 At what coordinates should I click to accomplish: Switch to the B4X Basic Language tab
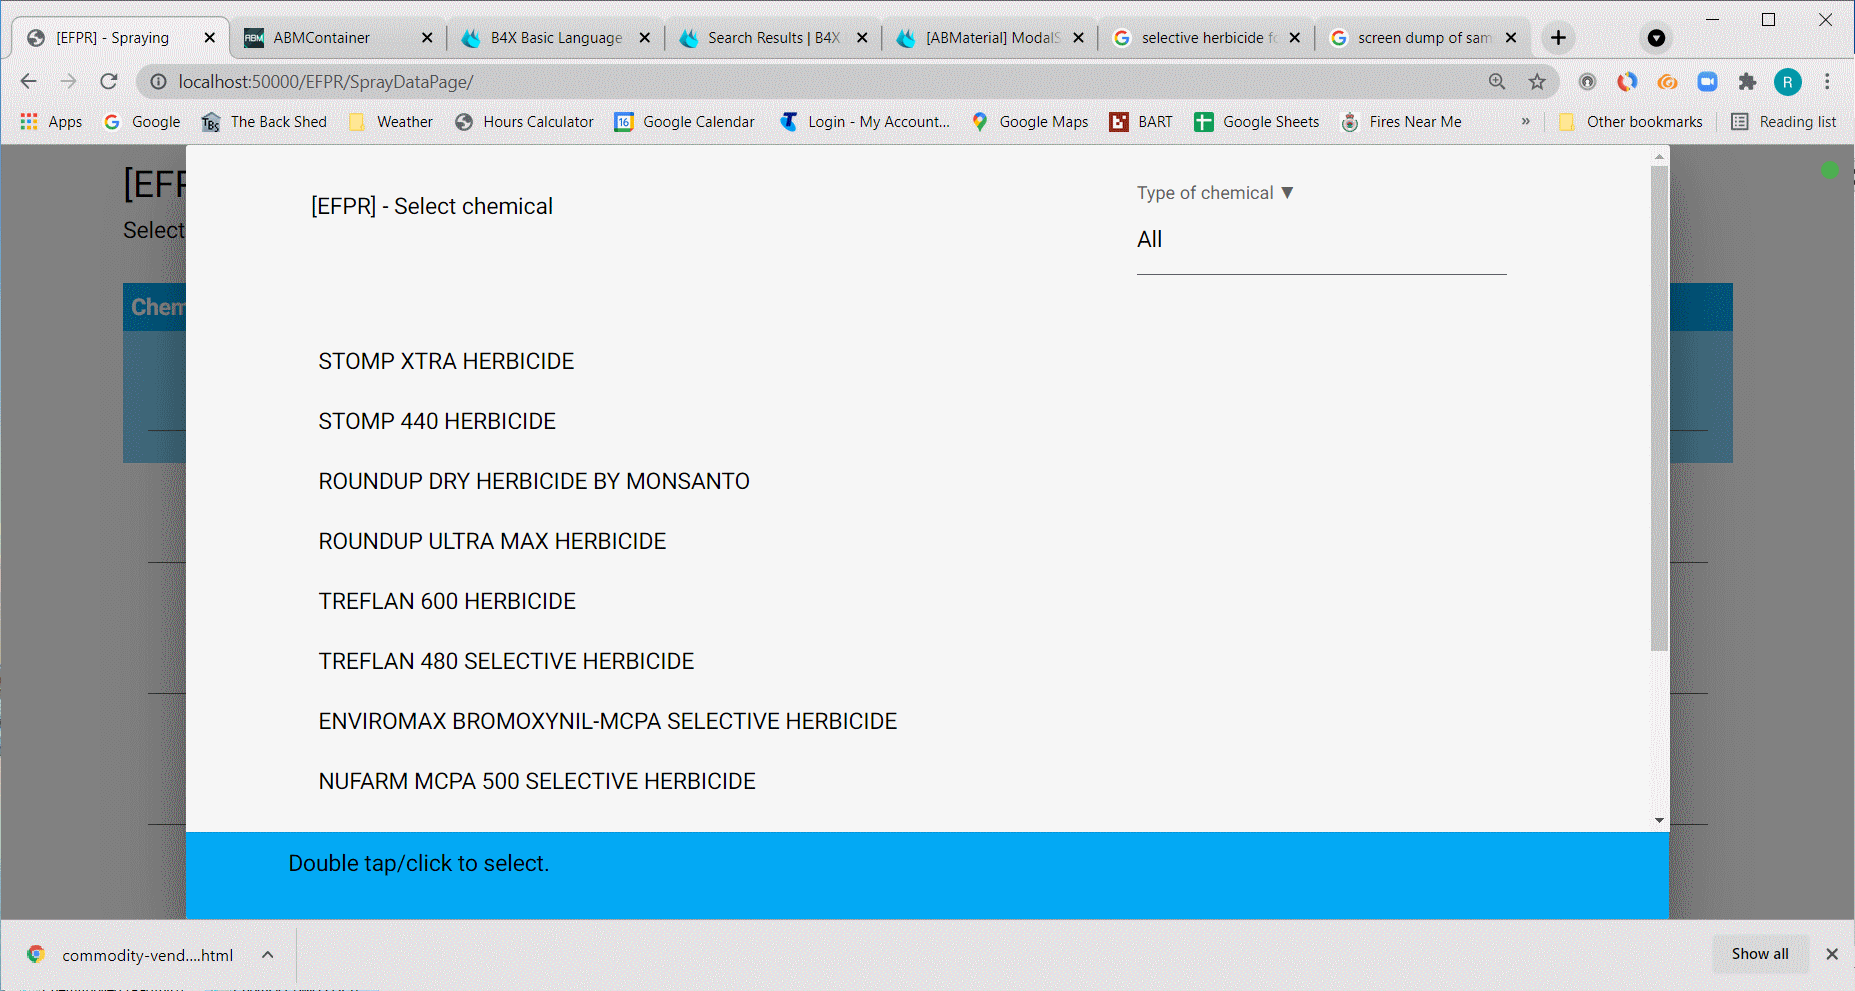tap(556, 38)
